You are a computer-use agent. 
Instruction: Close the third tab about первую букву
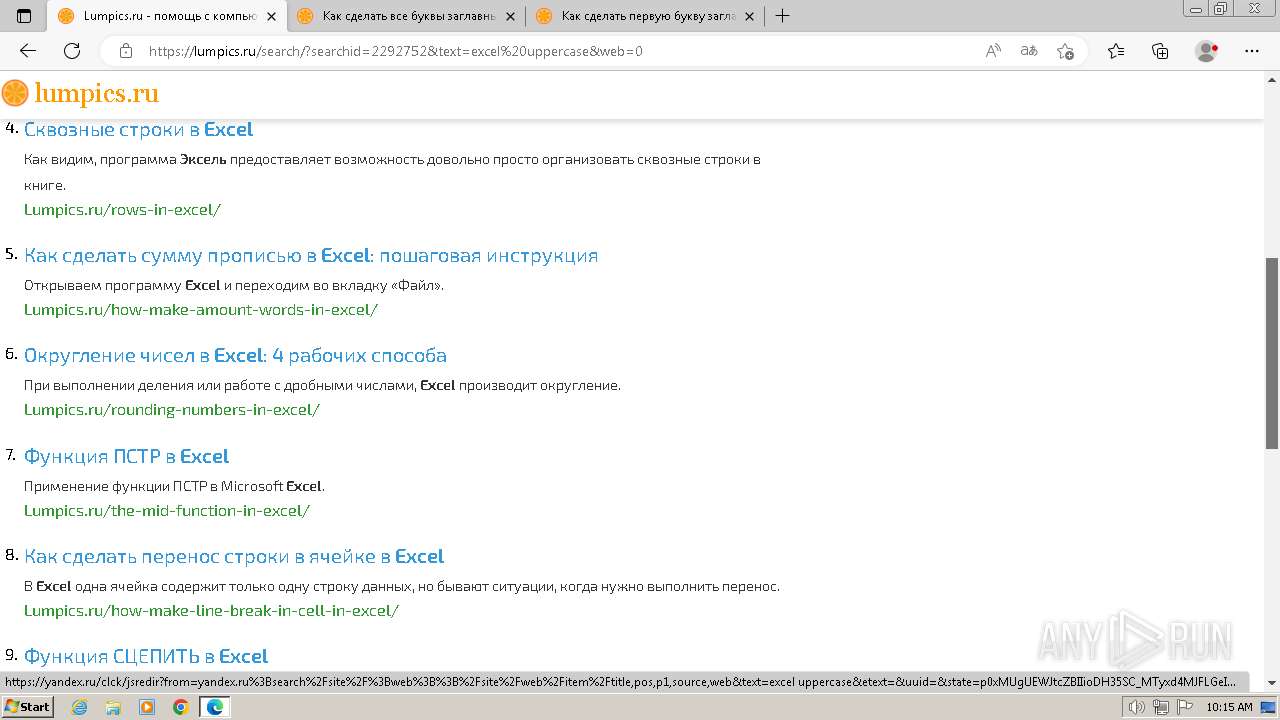coord(749,16)
